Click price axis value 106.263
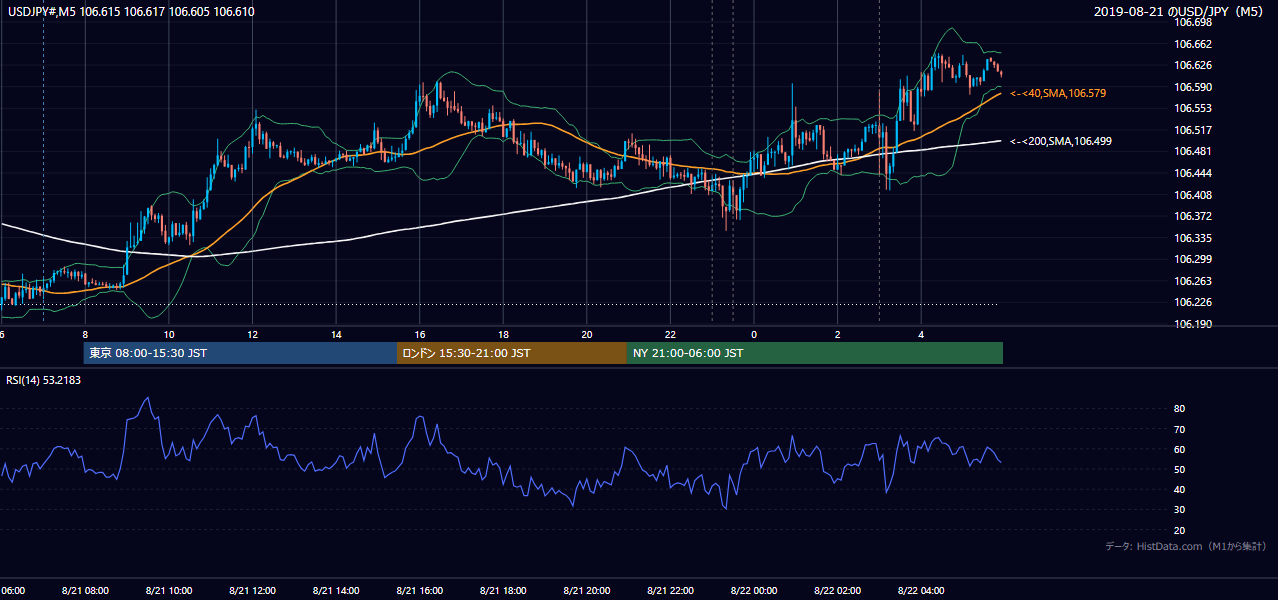The width and height of the screenshot is (1278, 600). 1193,281
